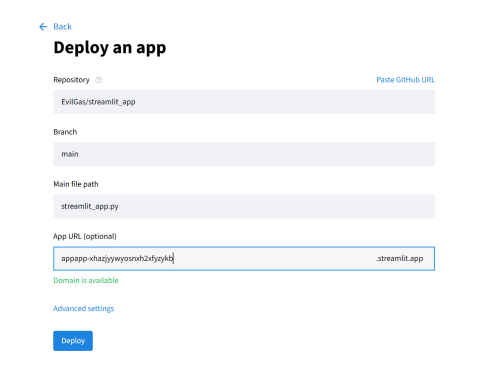Click the '.streamlit.app' suffix text
Image resolution: width=500 pixels, height=378 pixels.
click(399, 258)
